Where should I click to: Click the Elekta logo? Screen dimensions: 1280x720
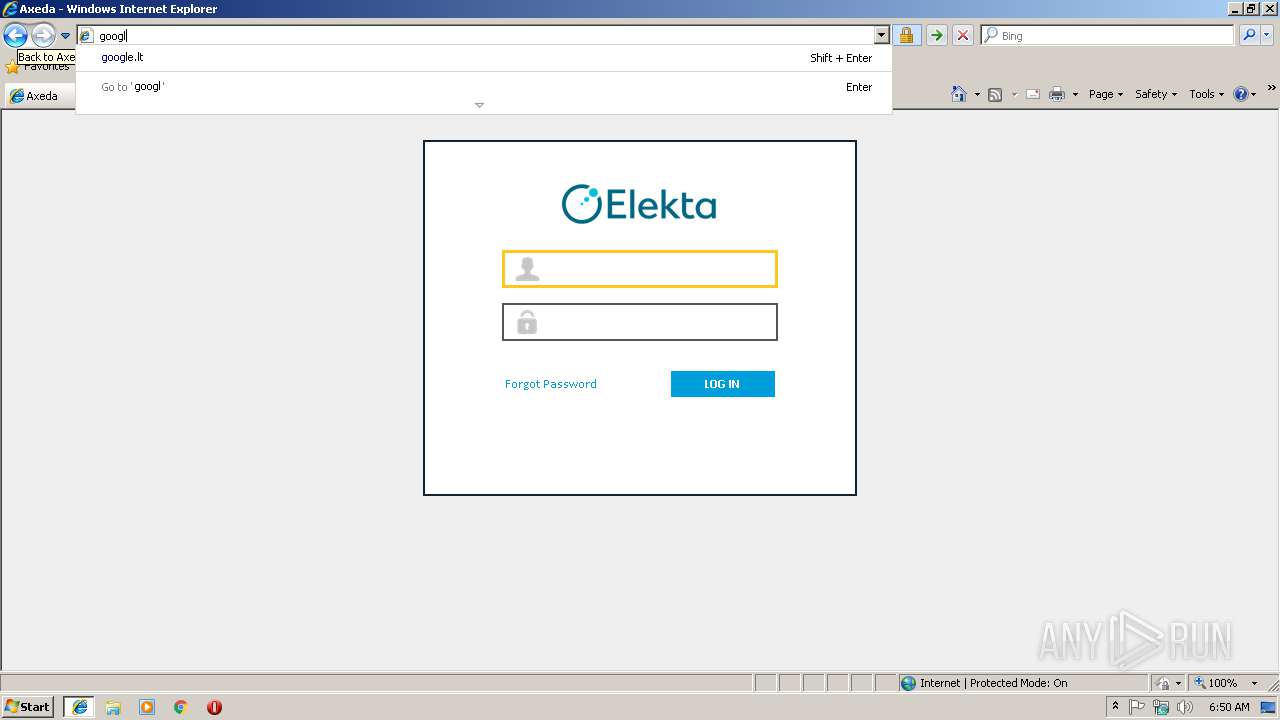tap(639, 204)
